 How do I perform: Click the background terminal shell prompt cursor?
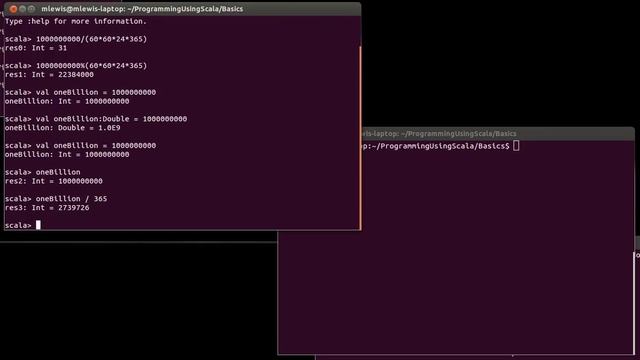[516, 146]
